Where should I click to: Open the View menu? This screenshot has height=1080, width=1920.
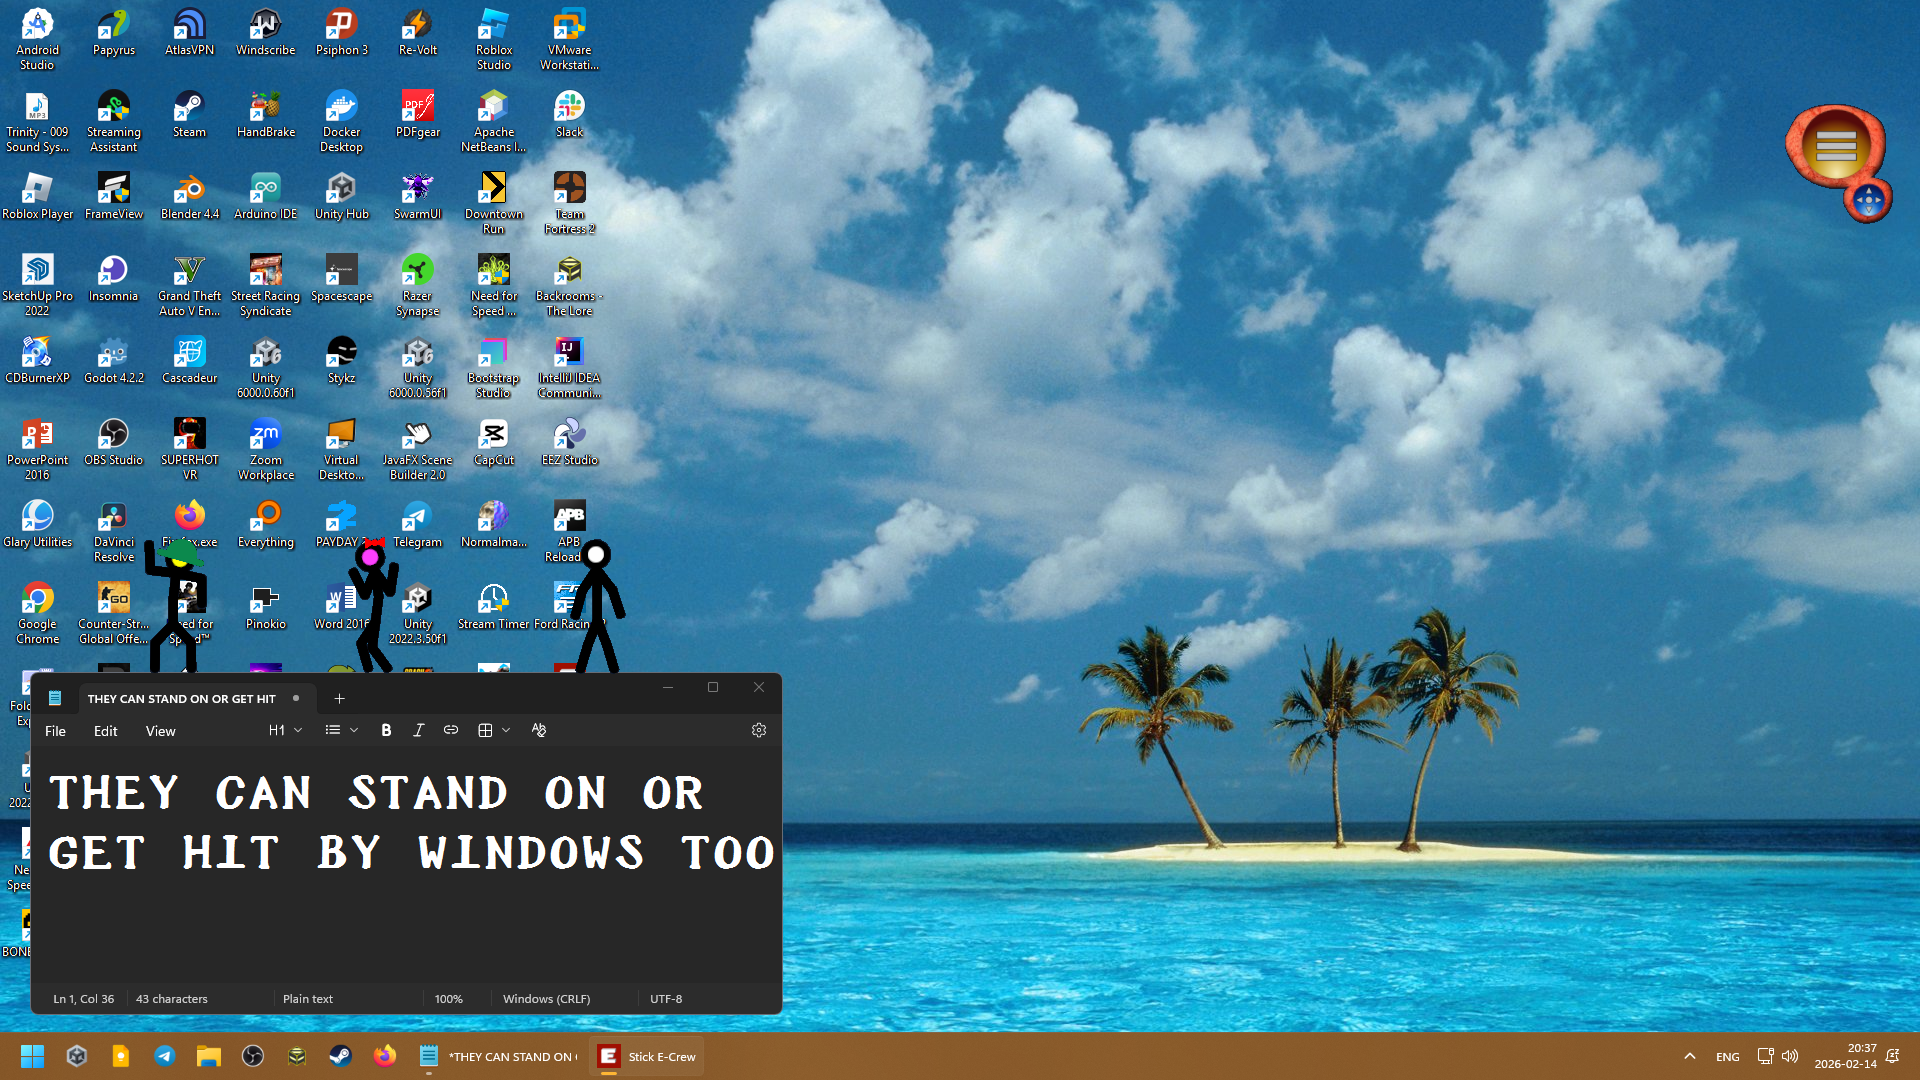click(x=160, y=731)
